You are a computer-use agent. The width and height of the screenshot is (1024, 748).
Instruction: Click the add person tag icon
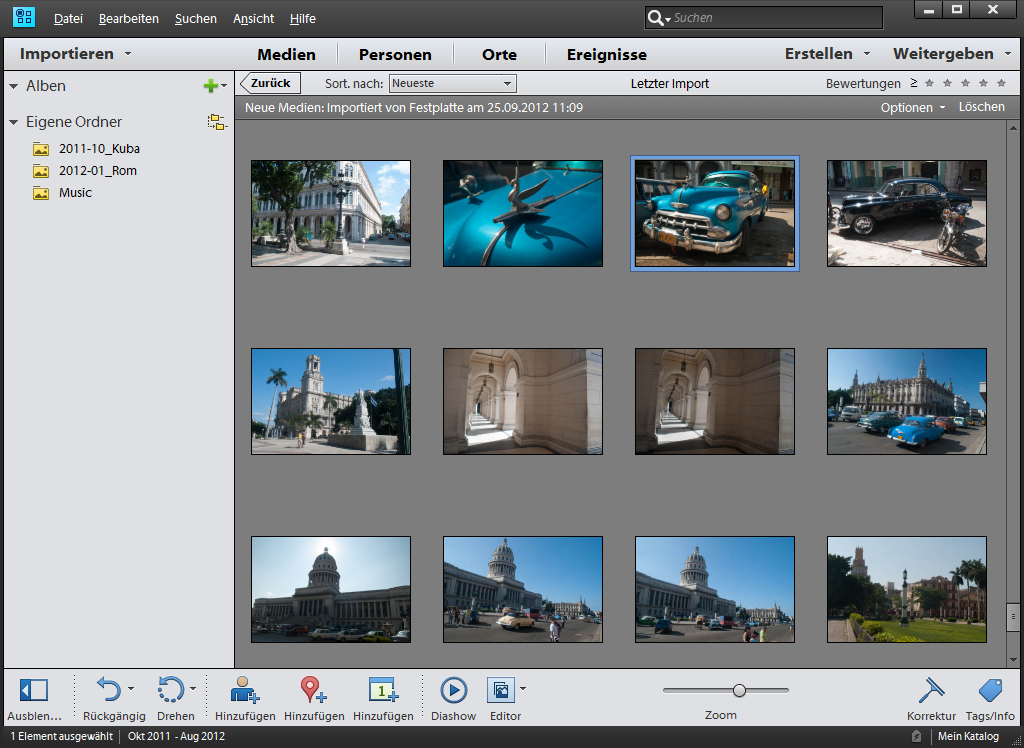tap(244, 690)
